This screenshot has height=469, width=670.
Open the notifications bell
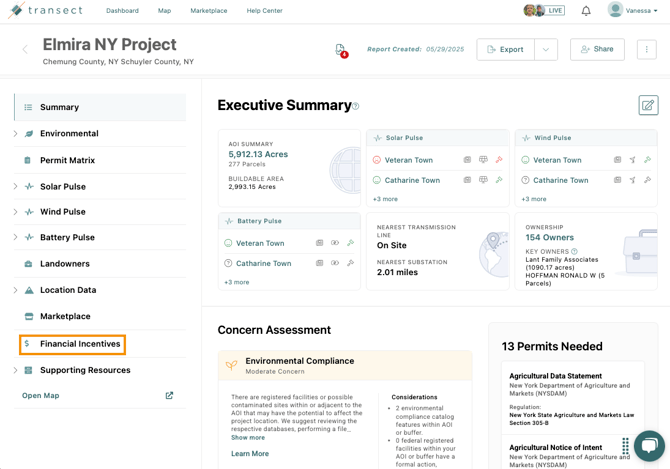586,11
